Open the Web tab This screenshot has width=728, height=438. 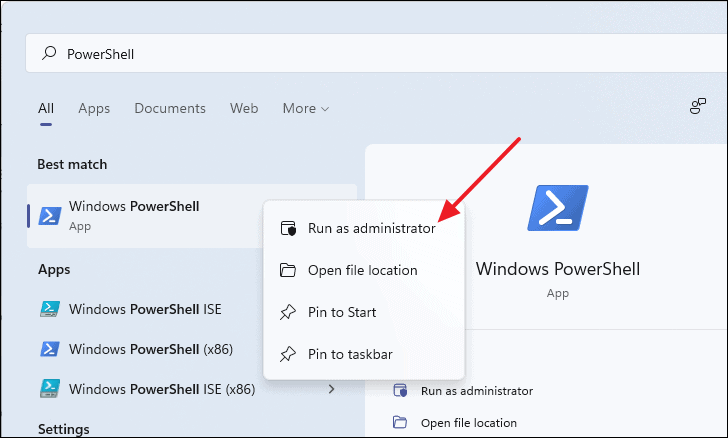coord(244,108)
